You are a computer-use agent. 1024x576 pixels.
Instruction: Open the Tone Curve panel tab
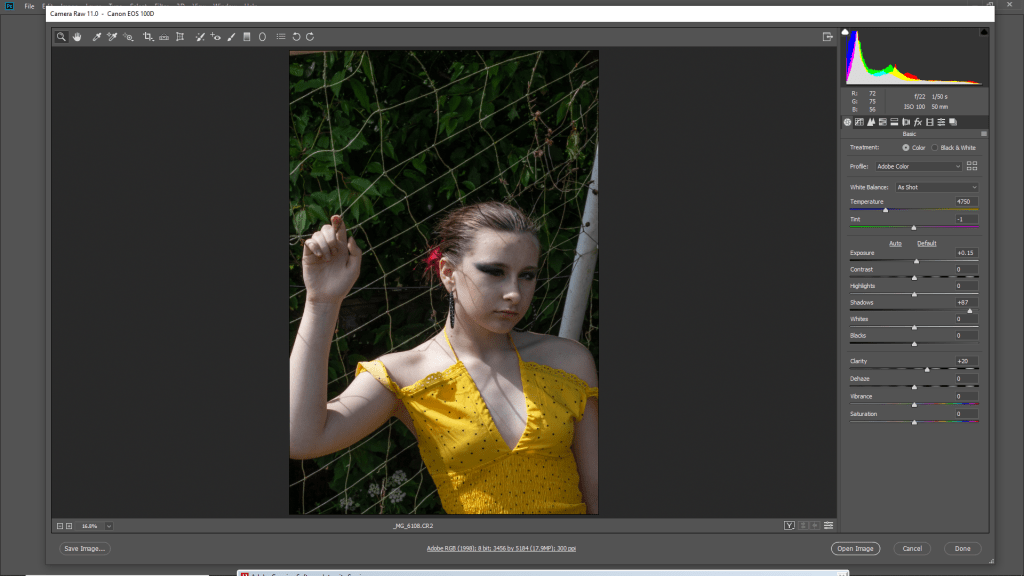(x=859, y=122)
